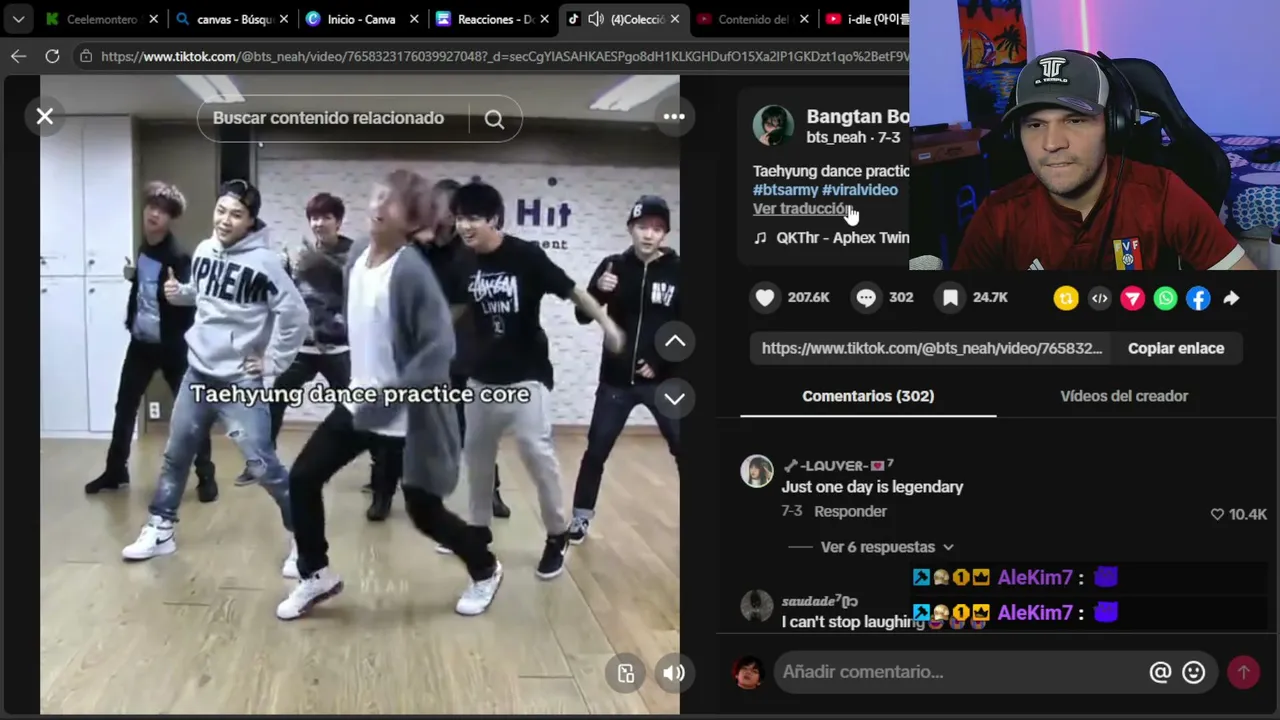This screenshot has width=1280, height=720.
Task: Close the canvas - Búsqu tab
Action: [283, 19]
